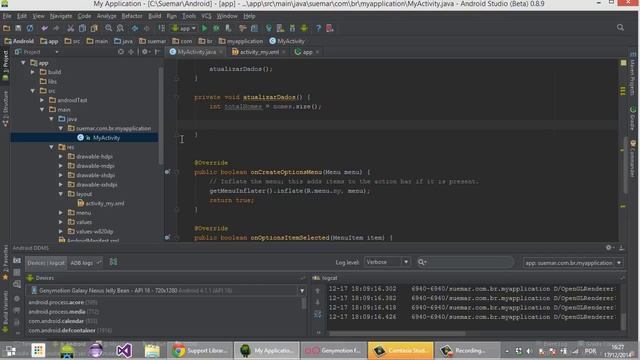
Task: Toggle the Favorites side tool window
Action: 5,262
